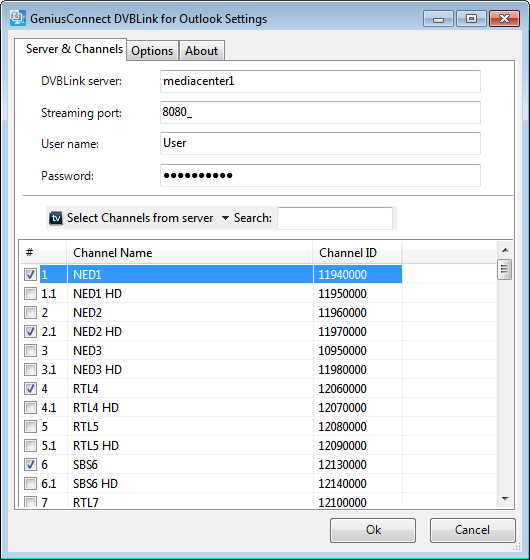Click the NED3 HD channel name
Viewport: 530px width, 560px height.
point(97,370)
